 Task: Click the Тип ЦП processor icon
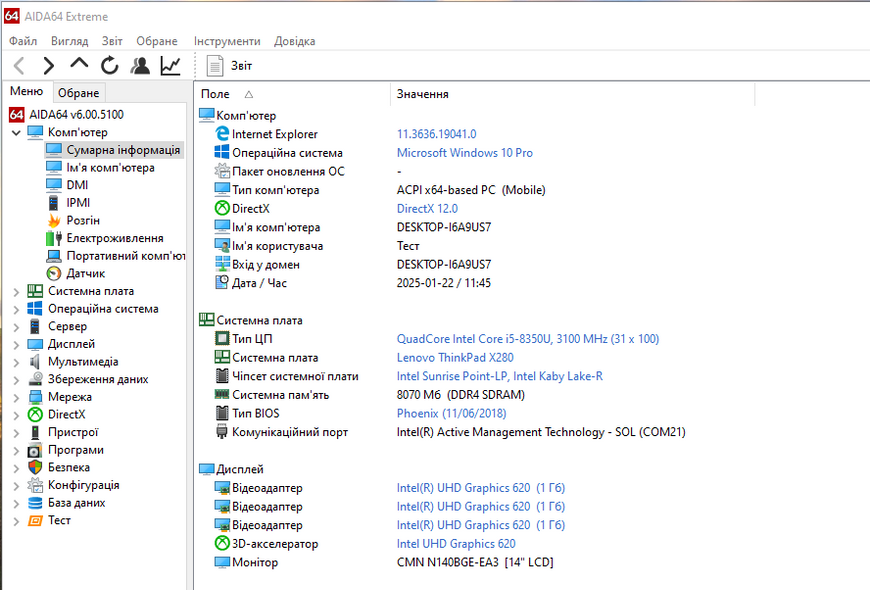tap(222, 339)
